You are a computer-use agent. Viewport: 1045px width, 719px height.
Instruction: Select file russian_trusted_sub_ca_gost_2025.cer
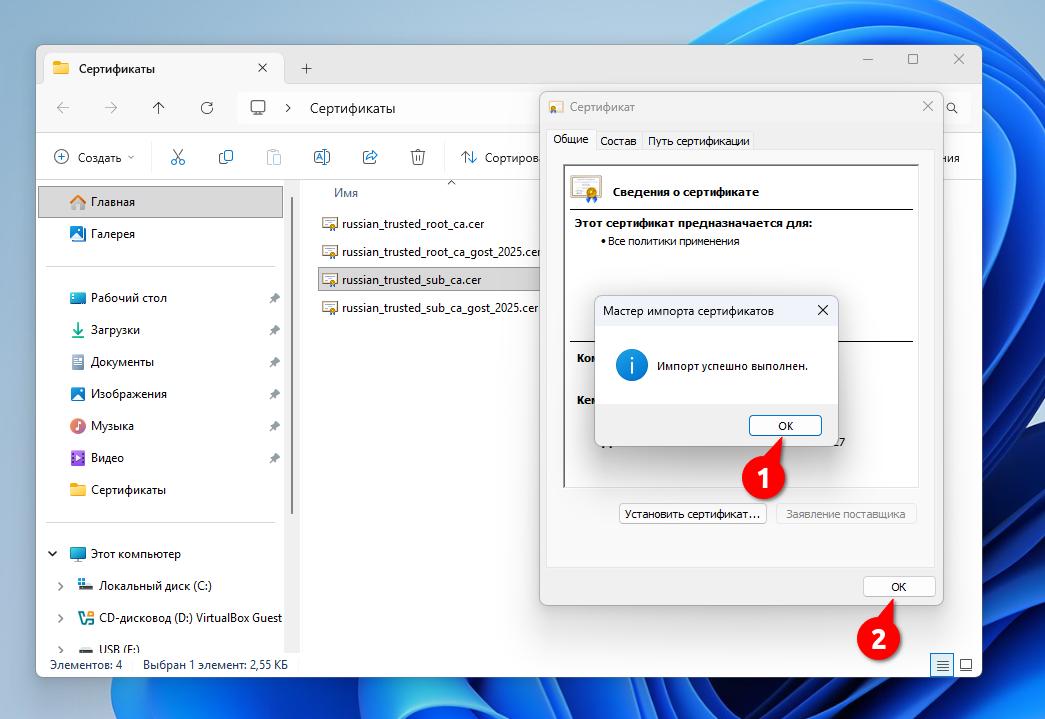pos(430,308)
